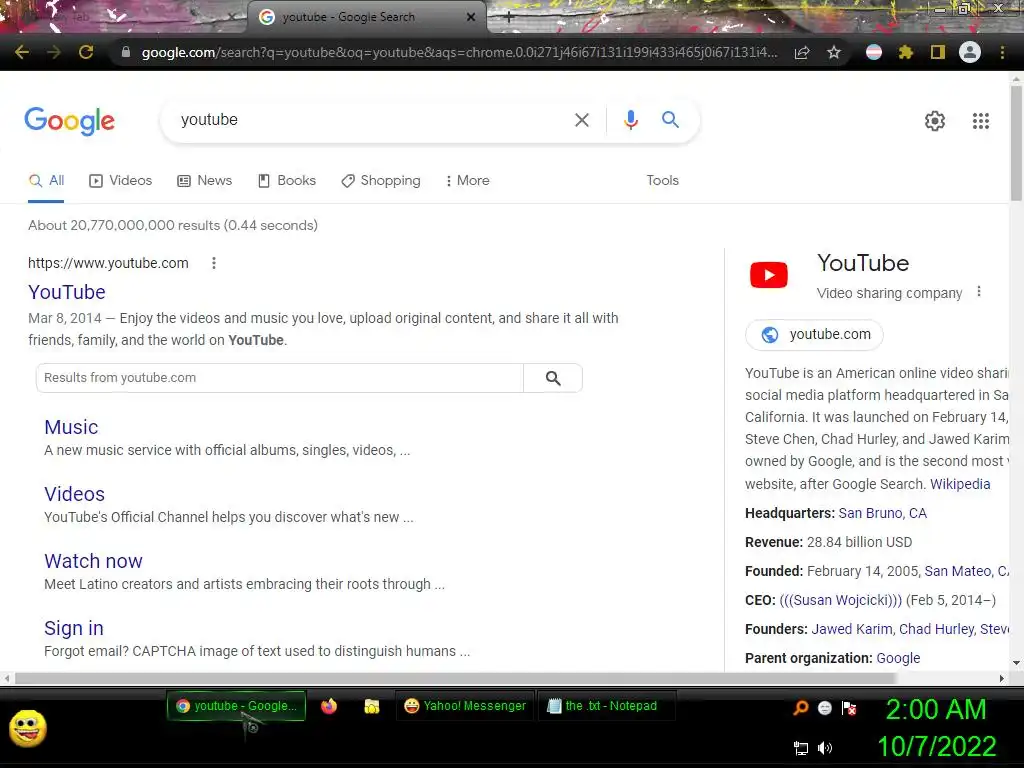Start voice search with the microphone

click(x=630, y=120)
